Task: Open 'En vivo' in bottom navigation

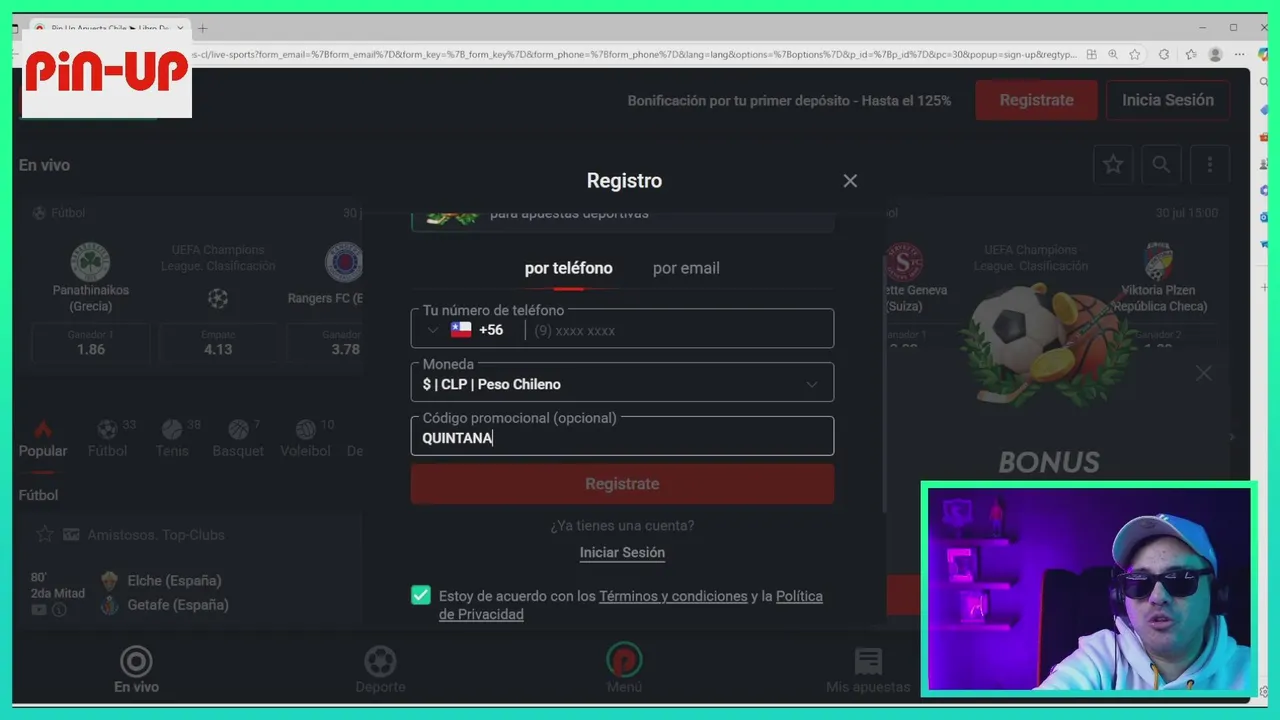Action: coord(136,669)
